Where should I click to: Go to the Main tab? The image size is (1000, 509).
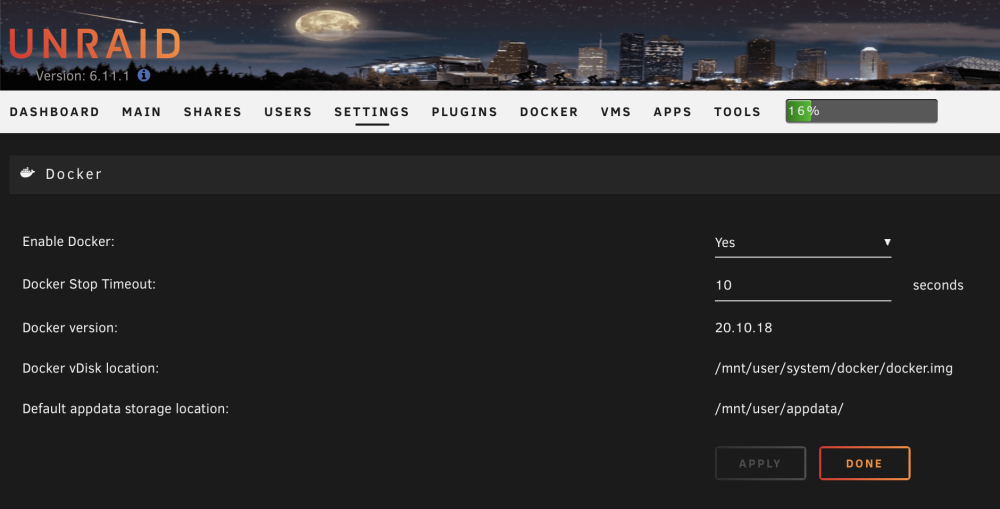142,112
